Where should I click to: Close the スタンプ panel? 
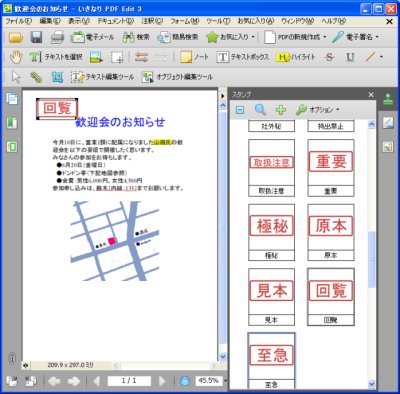371,95
